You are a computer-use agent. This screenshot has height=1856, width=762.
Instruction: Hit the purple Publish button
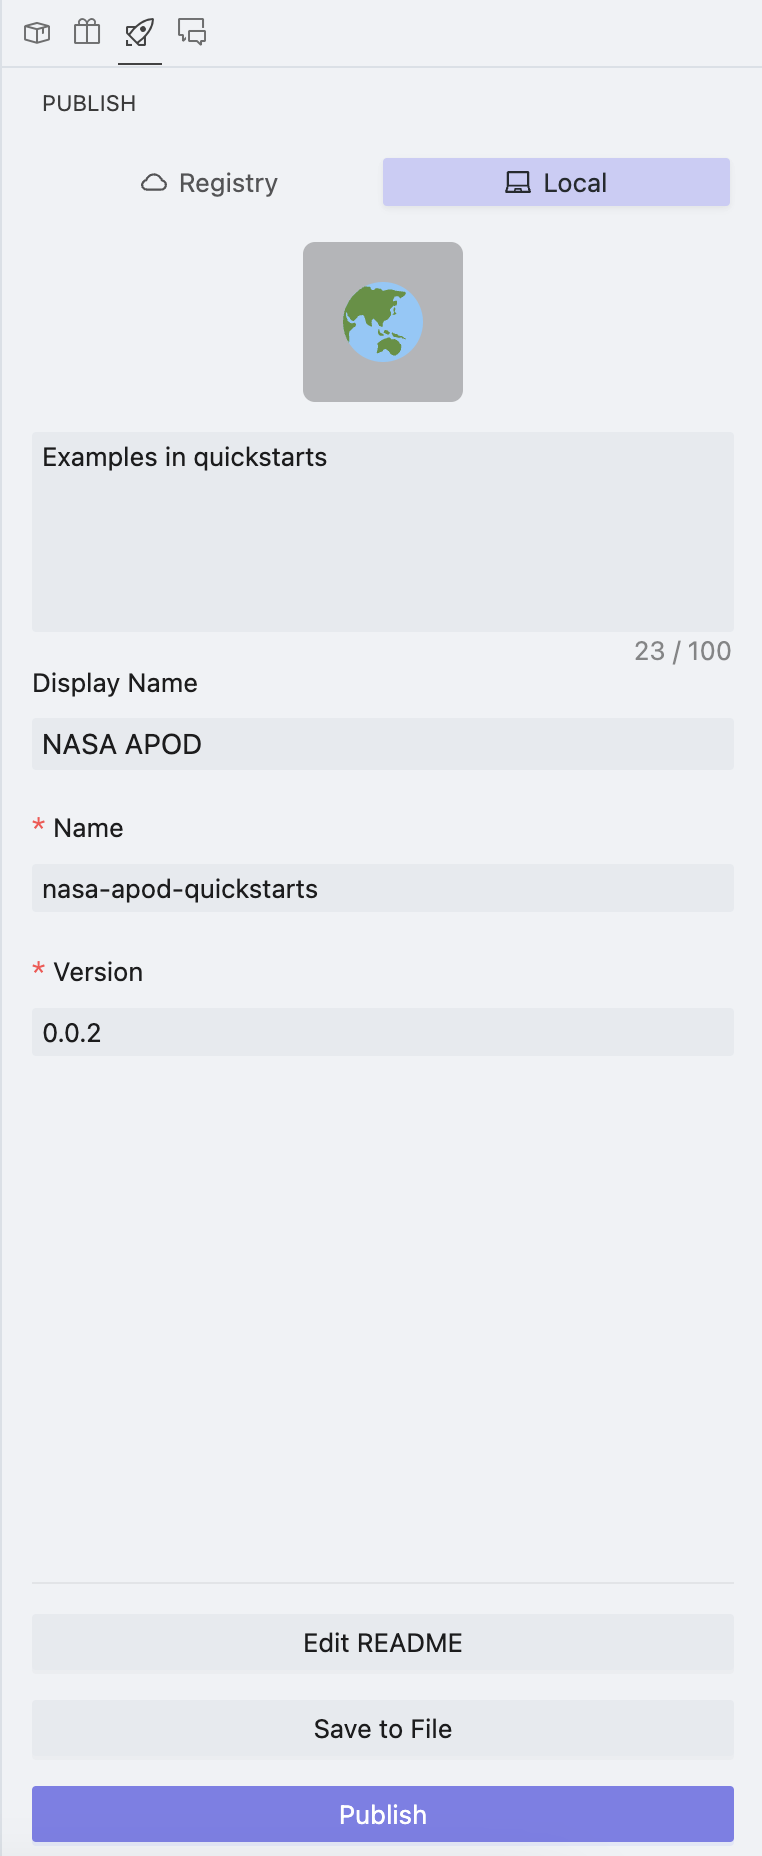click(x=383, y=1815)
